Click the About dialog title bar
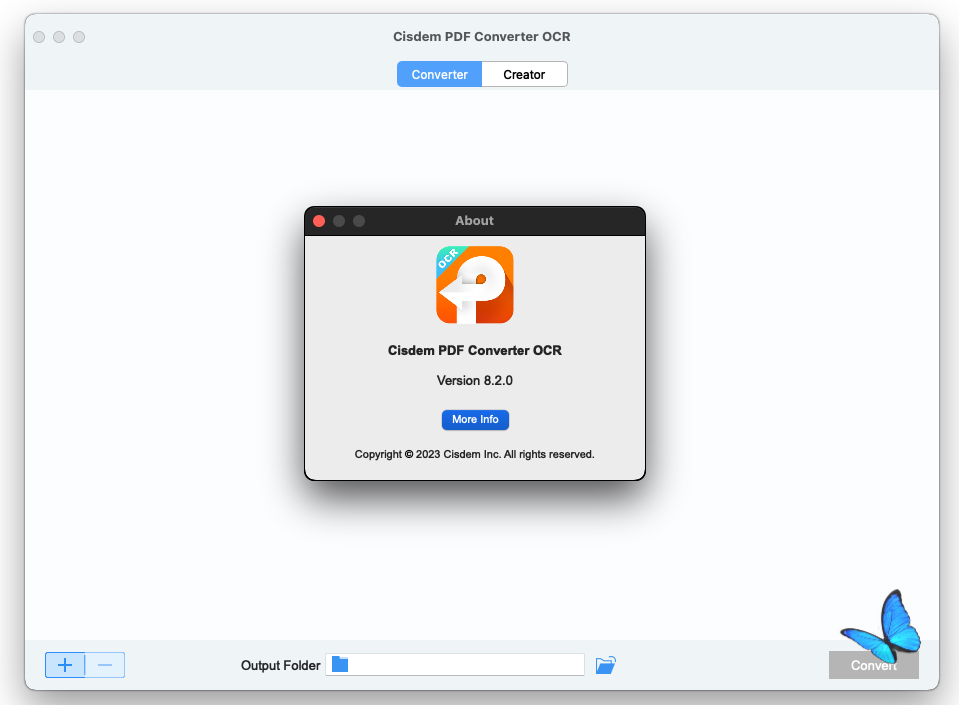The width and height of the screenshot is (959, 705). [x=475, y=221]
